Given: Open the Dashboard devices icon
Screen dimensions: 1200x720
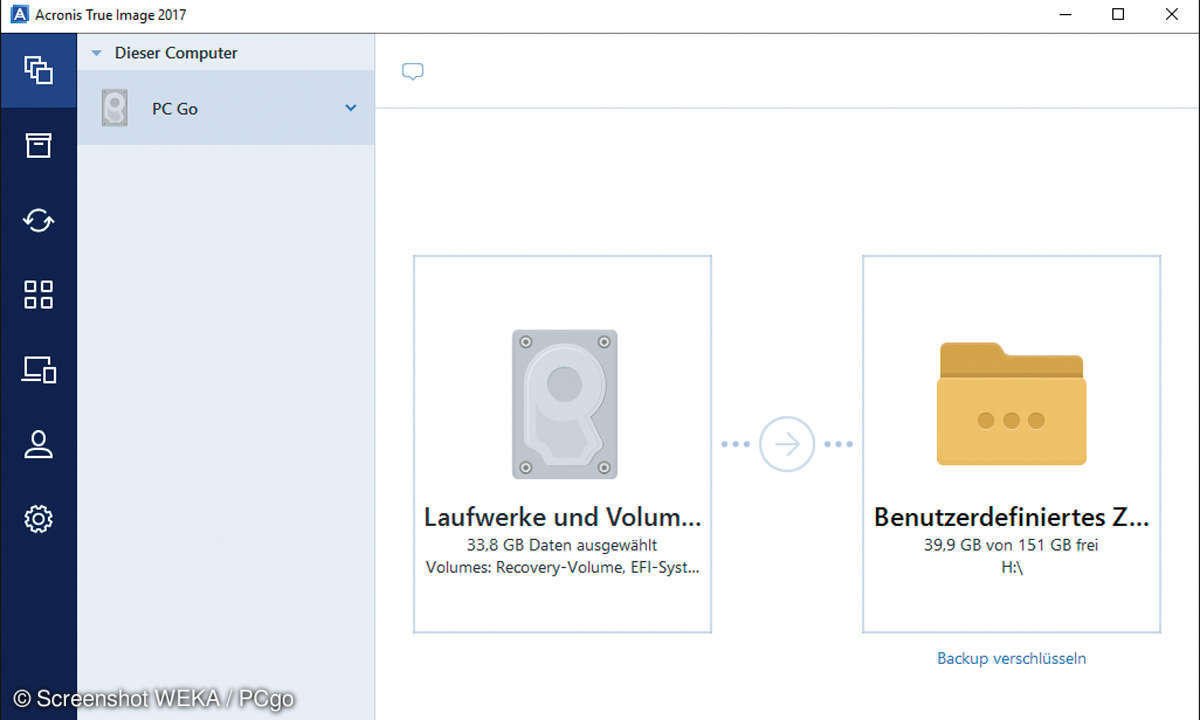Looking at the screenshot, I should point(39,369).
